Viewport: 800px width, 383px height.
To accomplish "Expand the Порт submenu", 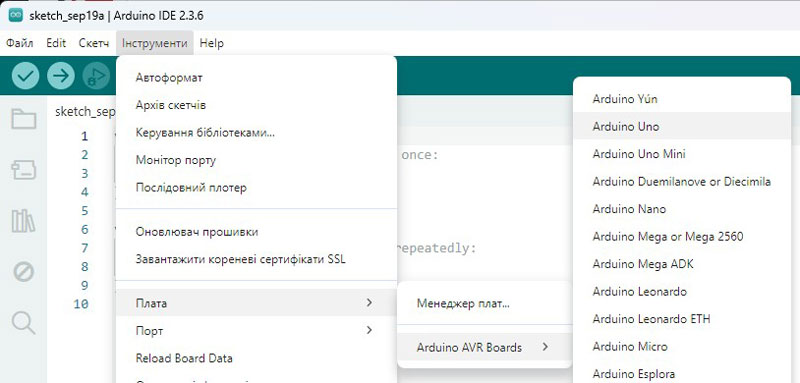I will [x=256, y=331].
